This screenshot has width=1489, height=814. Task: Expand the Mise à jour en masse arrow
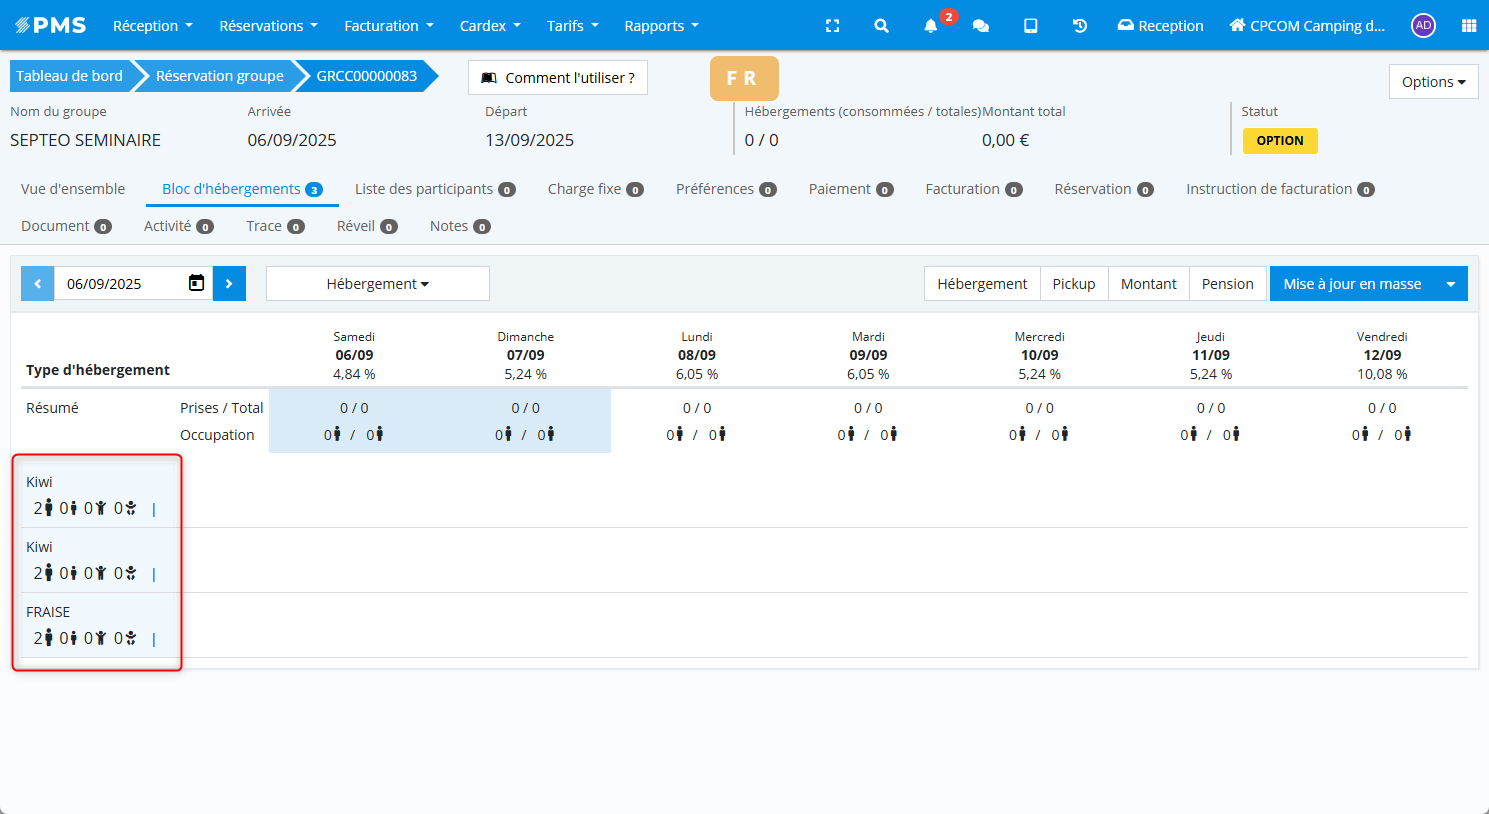click(x=1451, y=284)
